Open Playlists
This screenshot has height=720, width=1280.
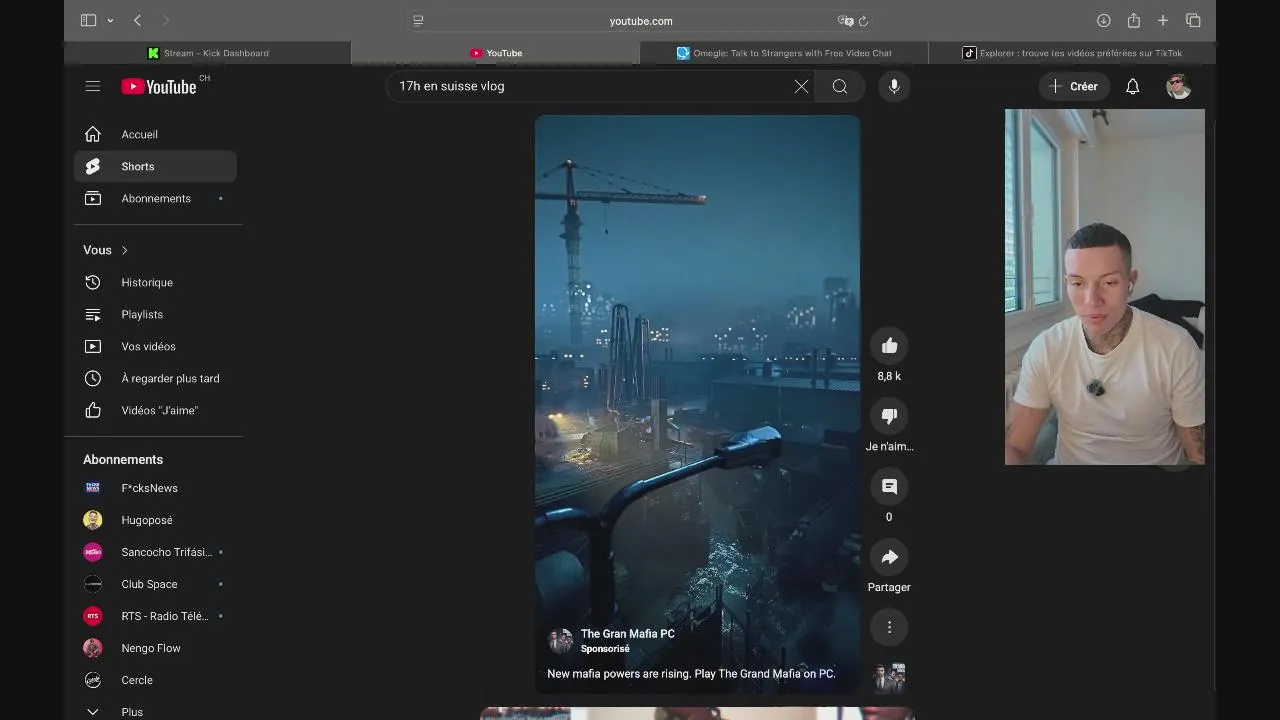(x=155, y=314)
